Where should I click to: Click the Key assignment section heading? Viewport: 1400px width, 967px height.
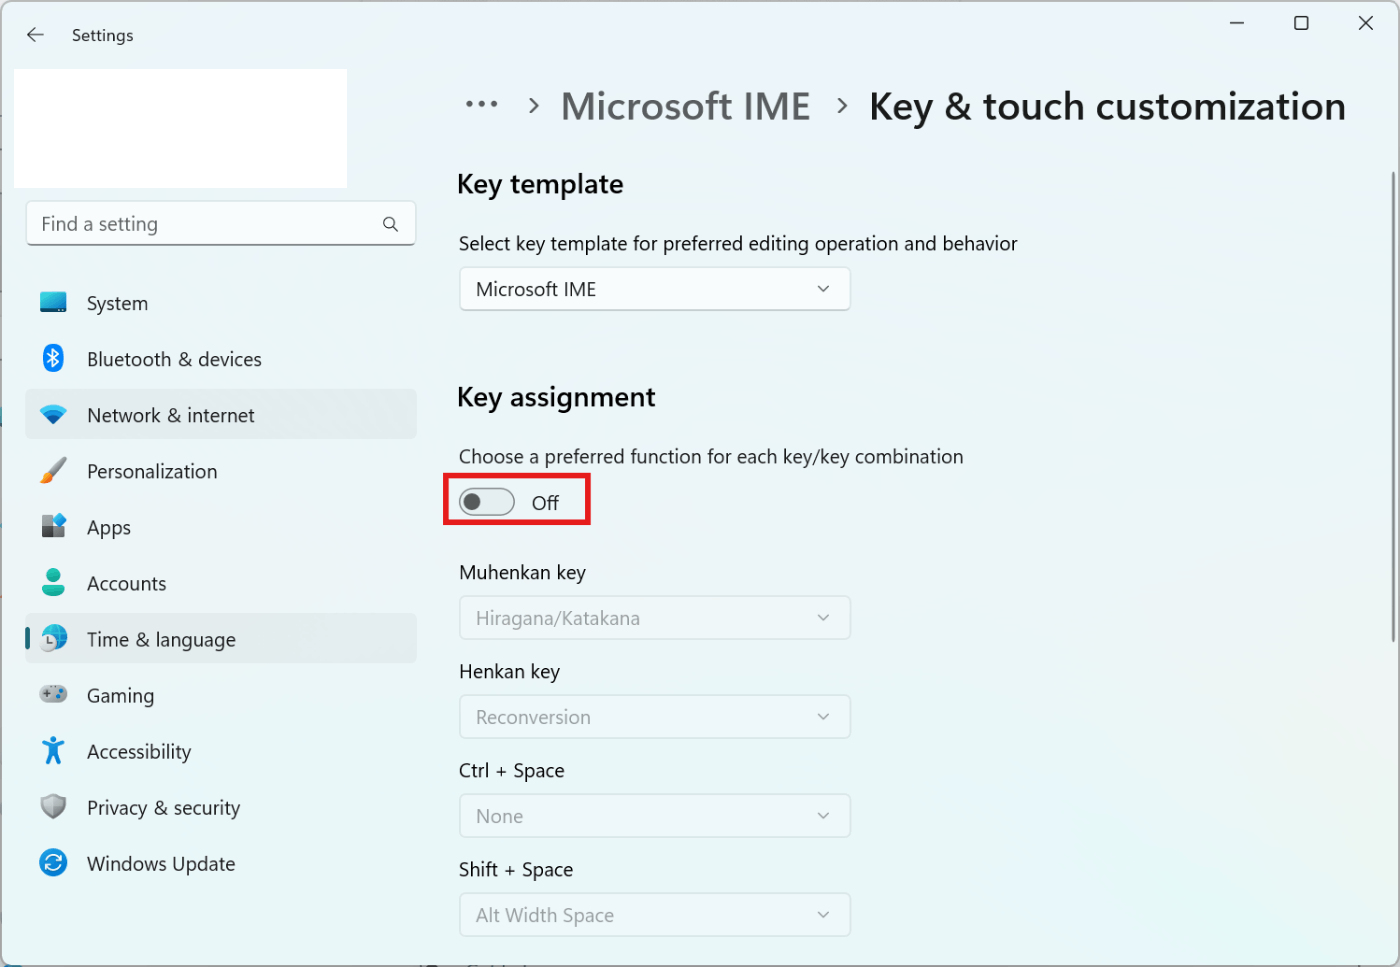556,397
